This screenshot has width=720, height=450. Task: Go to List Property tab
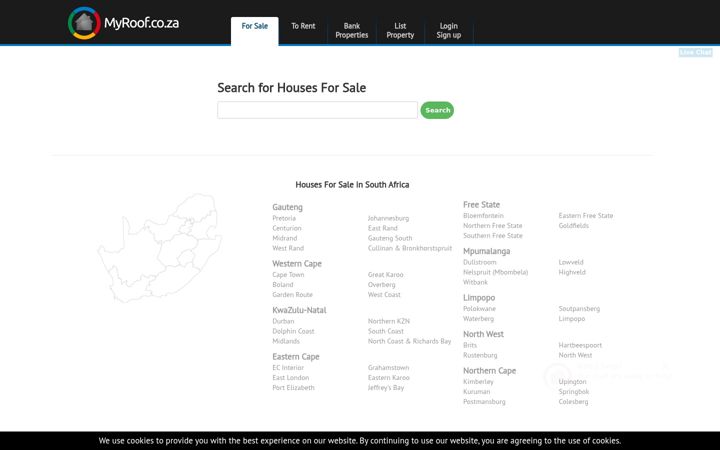point(400,30)
